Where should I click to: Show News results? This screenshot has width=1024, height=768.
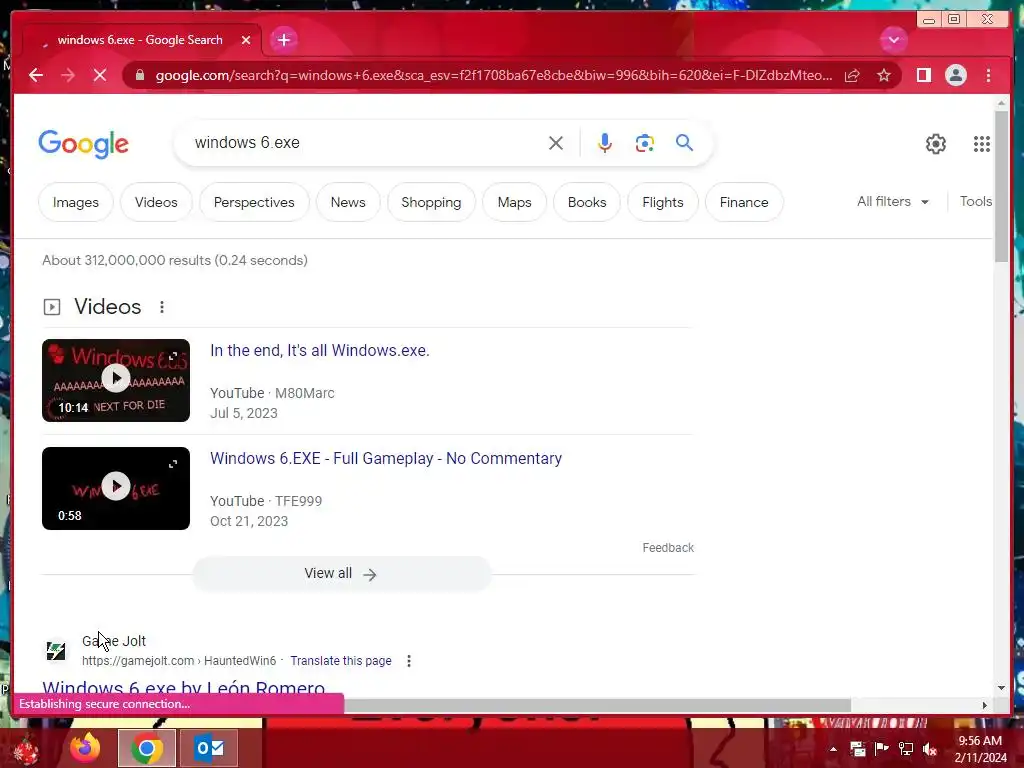click(x=348, y=202)
